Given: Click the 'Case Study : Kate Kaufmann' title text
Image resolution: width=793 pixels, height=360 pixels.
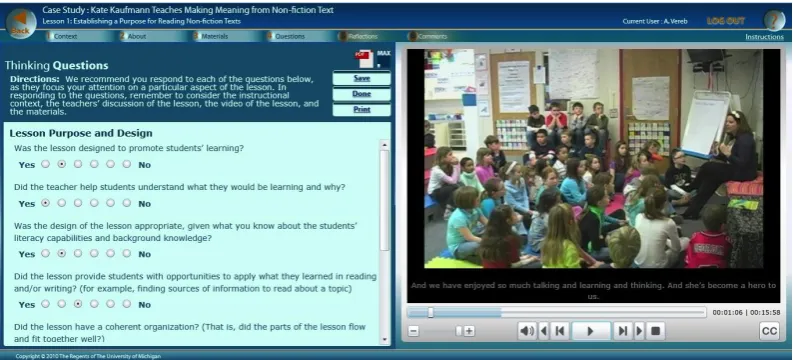Looking at the screenshot, I should click(188, 10).
